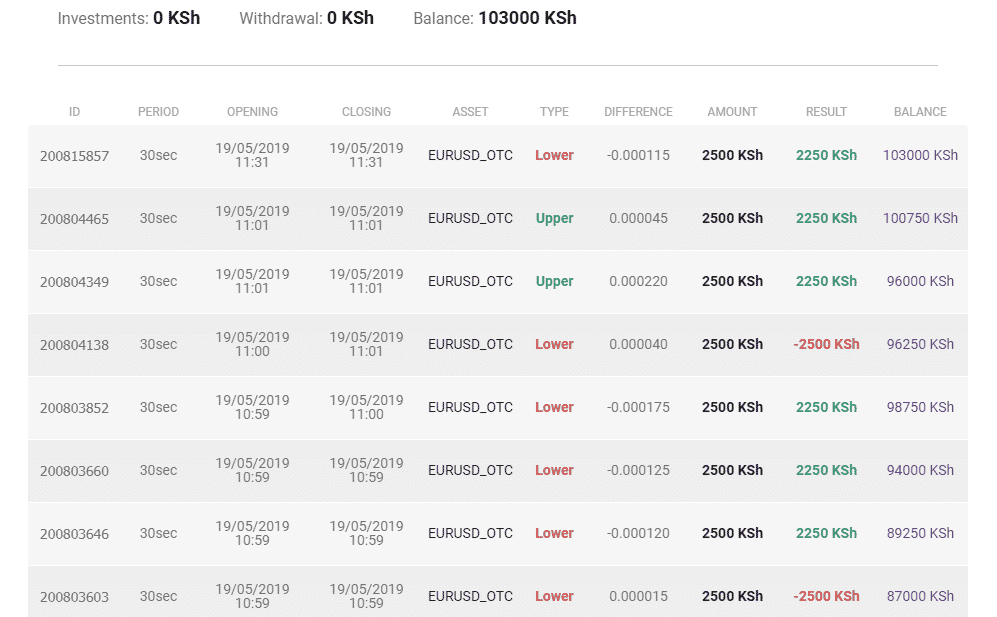This screenshot has width=997, height=617.
Task: Click balance cell 98750 KSh
Action: [920, 407]
